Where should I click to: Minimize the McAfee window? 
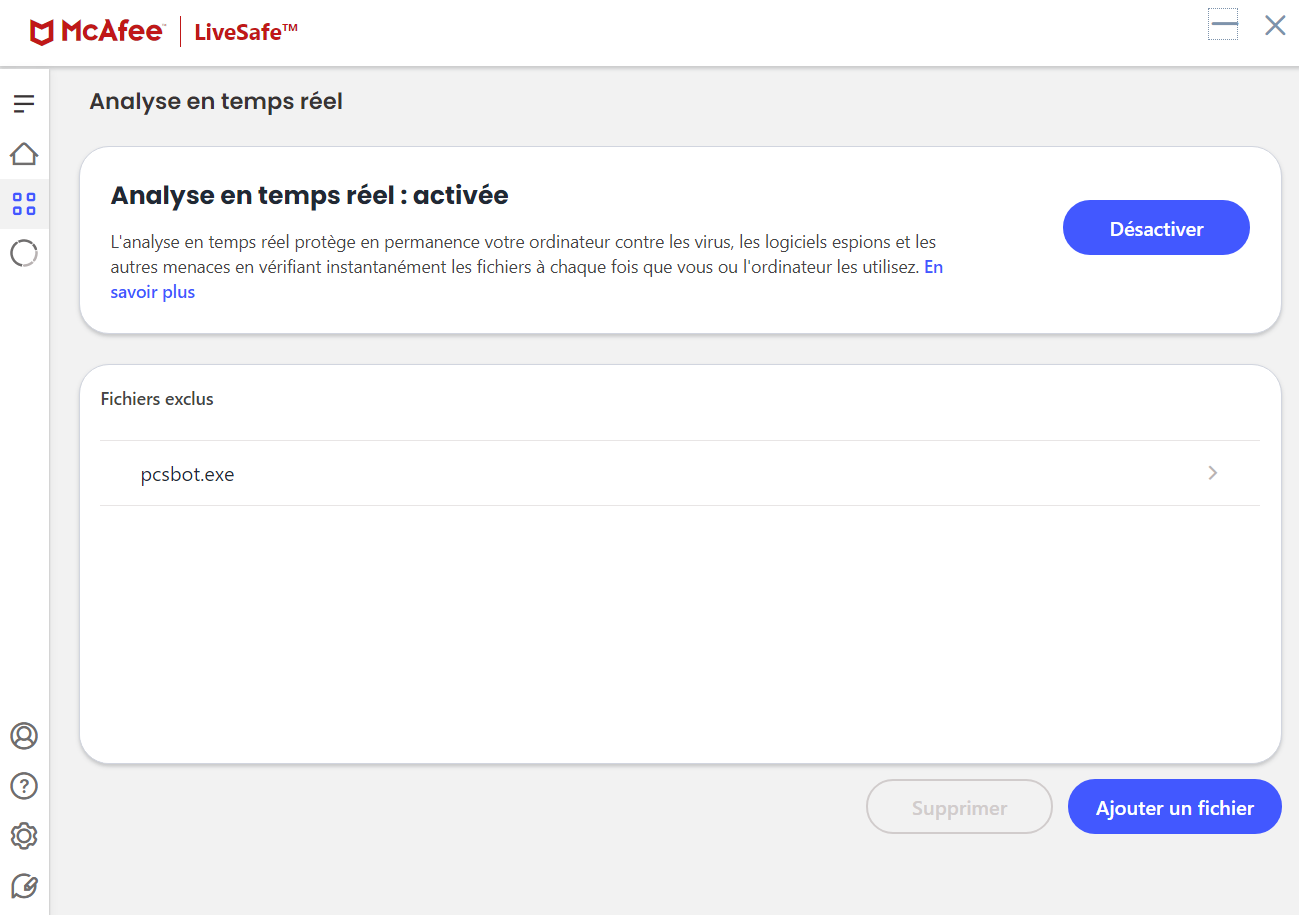pos(1223,25)
